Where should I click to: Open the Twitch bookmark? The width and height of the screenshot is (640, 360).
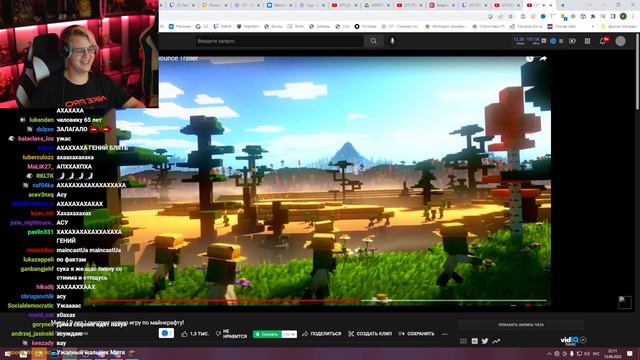223,26
